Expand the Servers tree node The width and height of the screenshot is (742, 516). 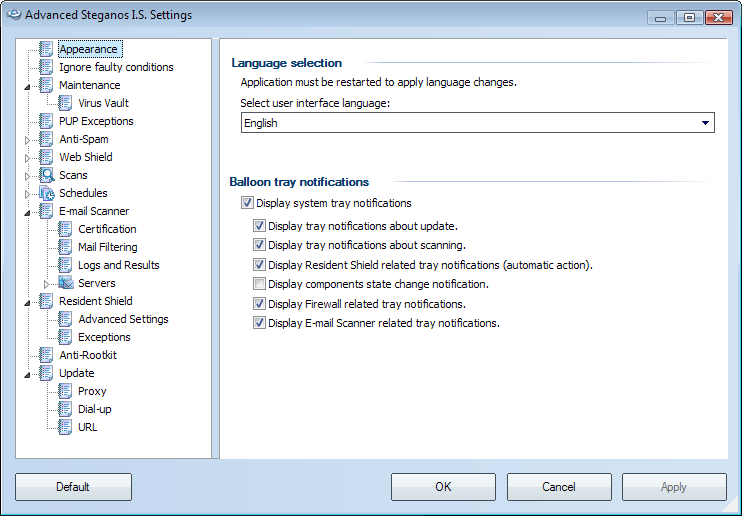pos(46,284)
